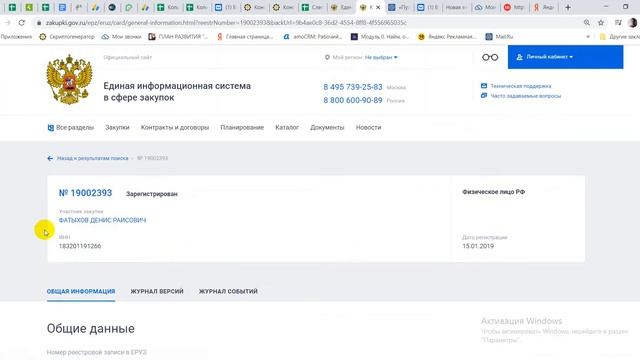
Task: Open the Chrome reading list icon
Action: pyautogui.click(x=618, y=23)
